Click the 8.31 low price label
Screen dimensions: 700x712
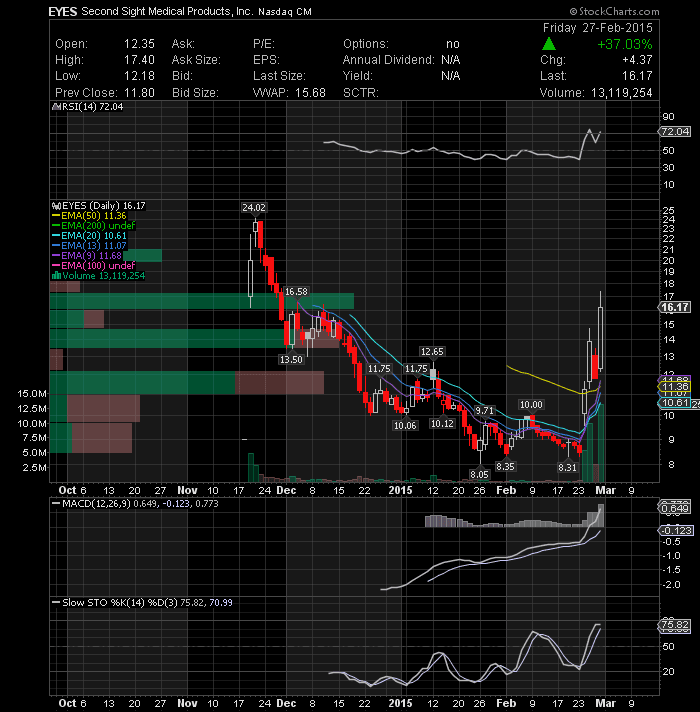(x=567, y=467)
